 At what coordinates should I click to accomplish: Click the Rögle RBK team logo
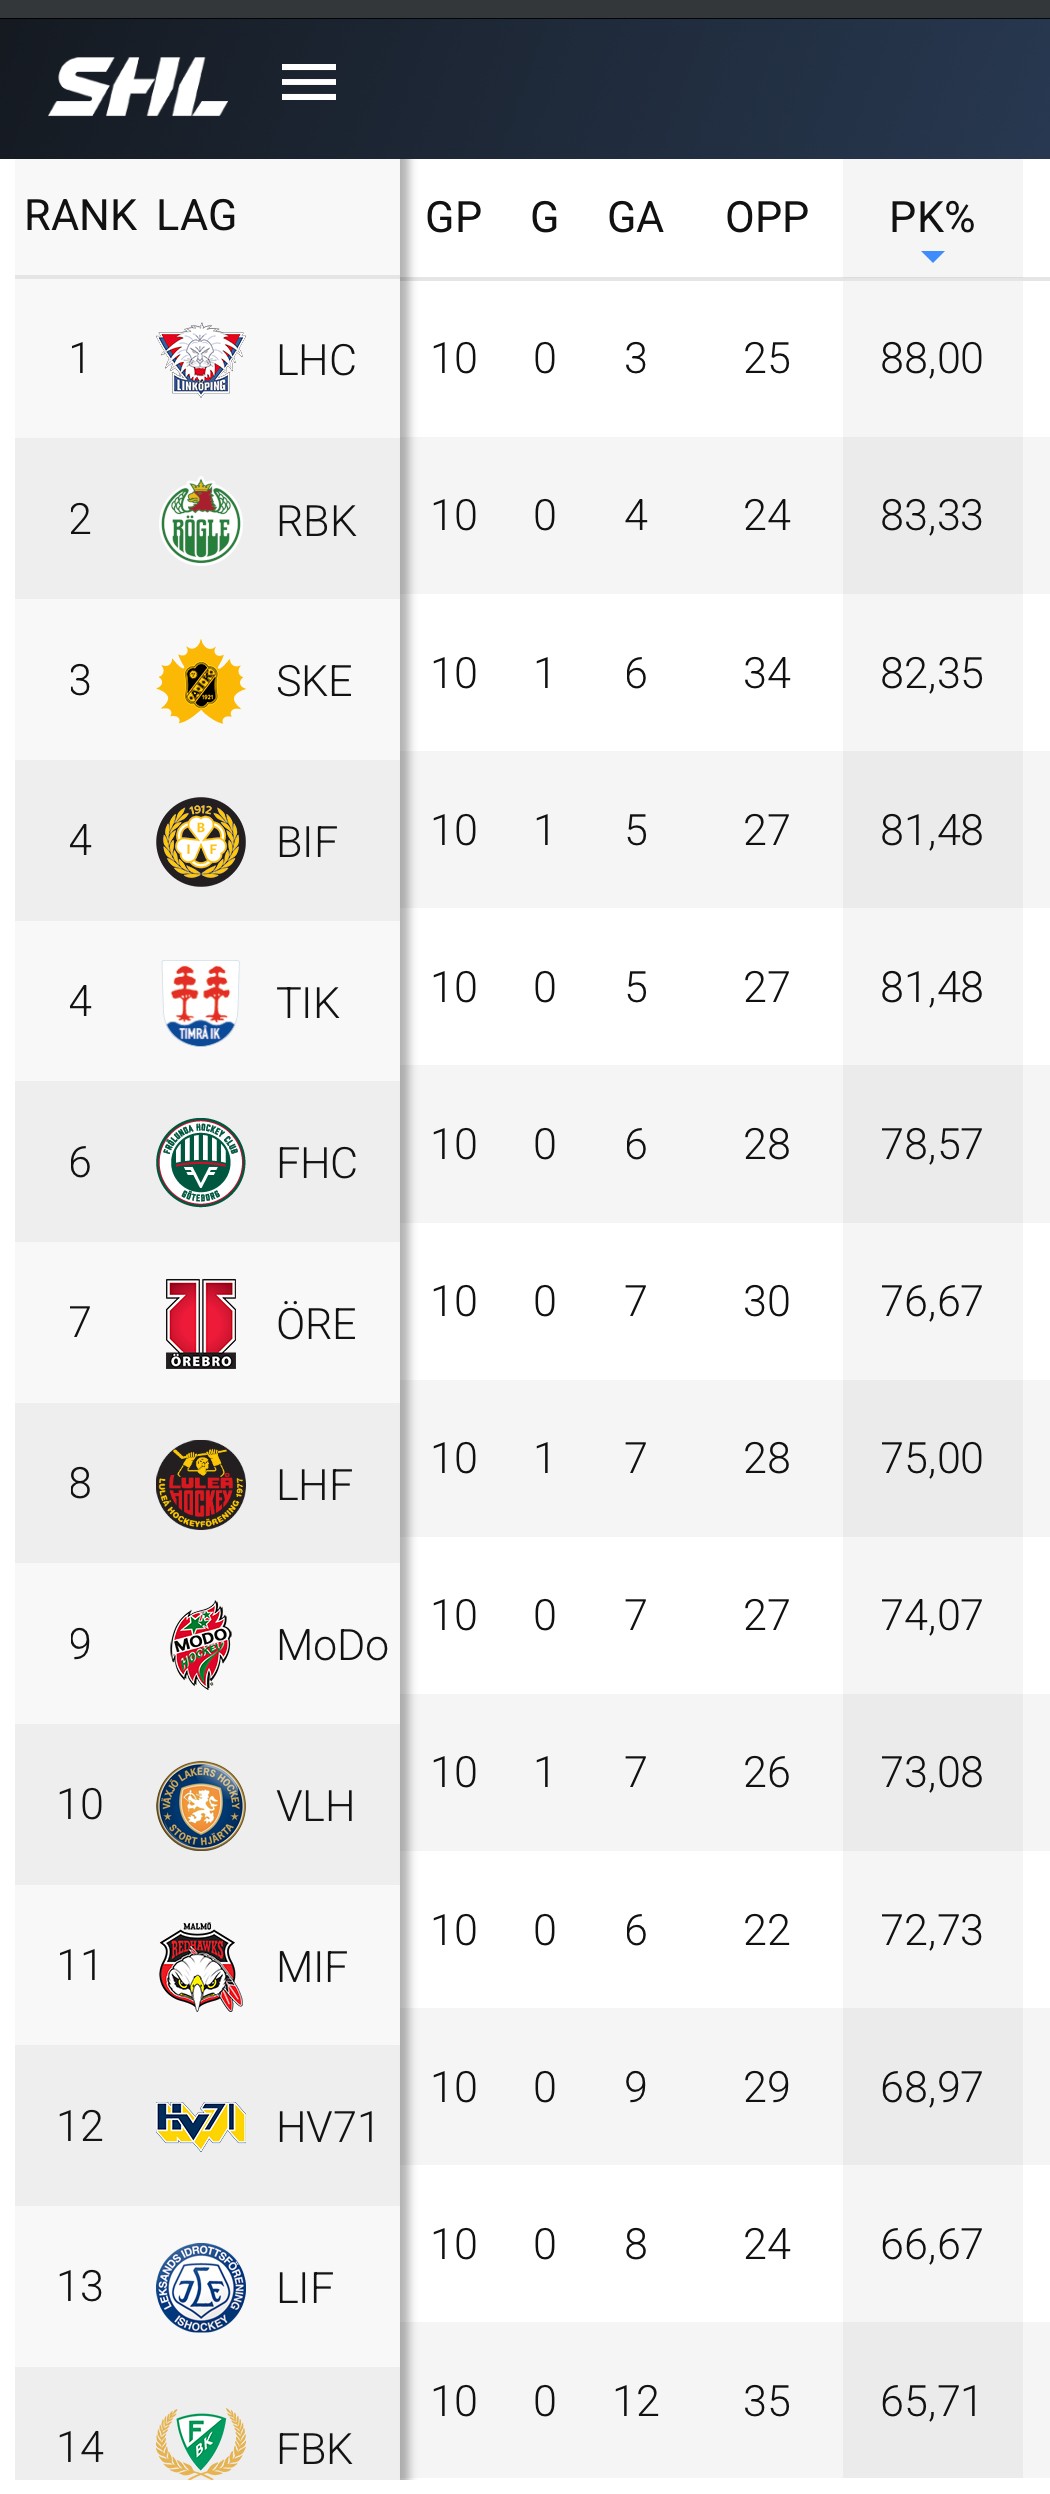(x=201, y=520)
